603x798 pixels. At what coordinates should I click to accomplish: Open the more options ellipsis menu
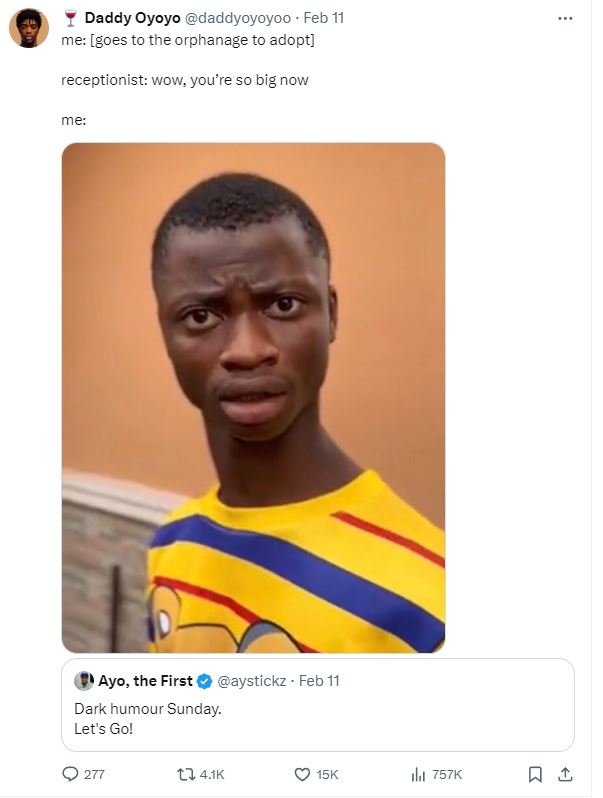pos(566,18)
